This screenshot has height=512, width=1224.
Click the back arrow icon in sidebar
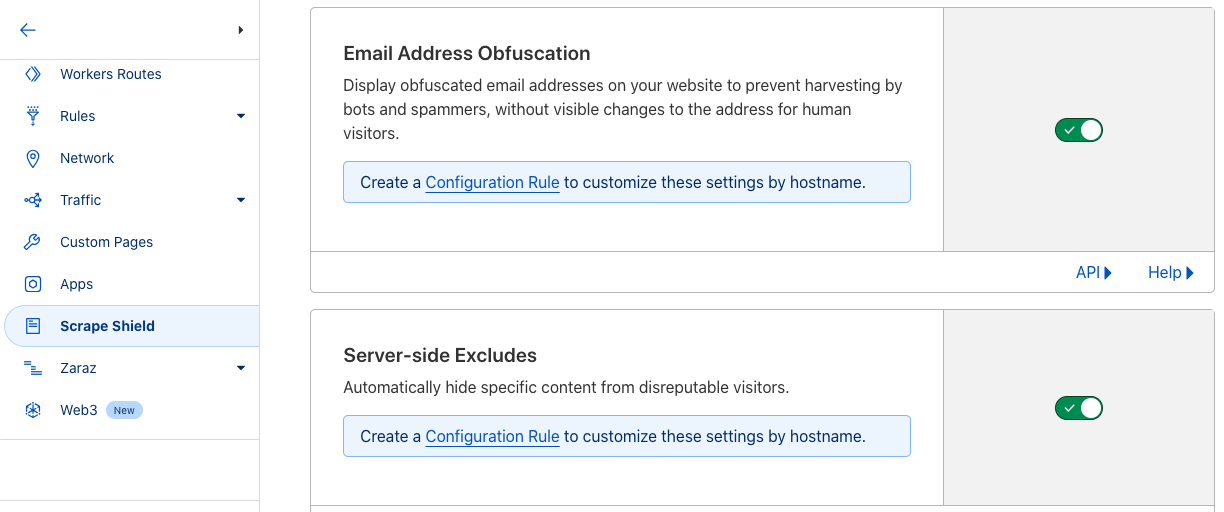click(28, 30)
